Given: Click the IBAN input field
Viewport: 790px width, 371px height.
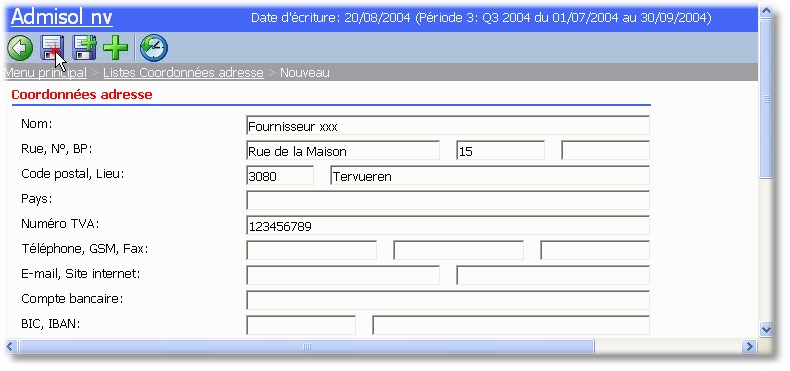Looking at the screenshot, I should pyautogui.click(x=511, y=325).
